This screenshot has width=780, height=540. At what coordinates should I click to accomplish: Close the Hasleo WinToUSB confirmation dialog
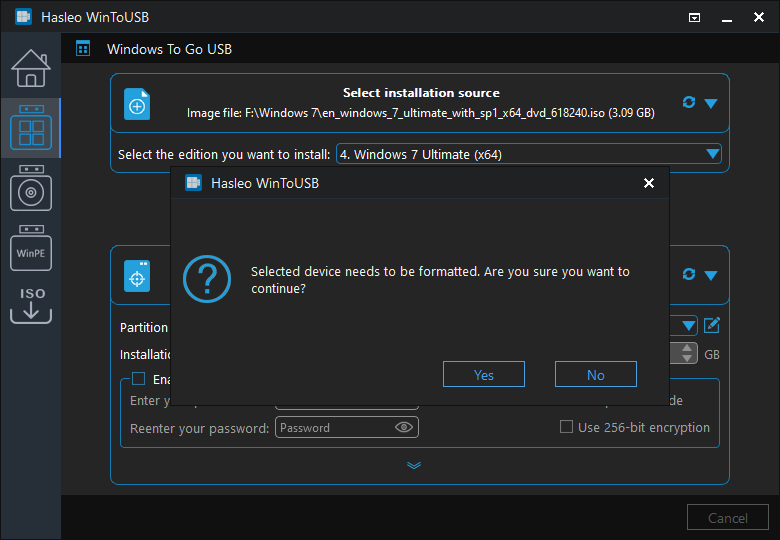[x=649, y=183]
